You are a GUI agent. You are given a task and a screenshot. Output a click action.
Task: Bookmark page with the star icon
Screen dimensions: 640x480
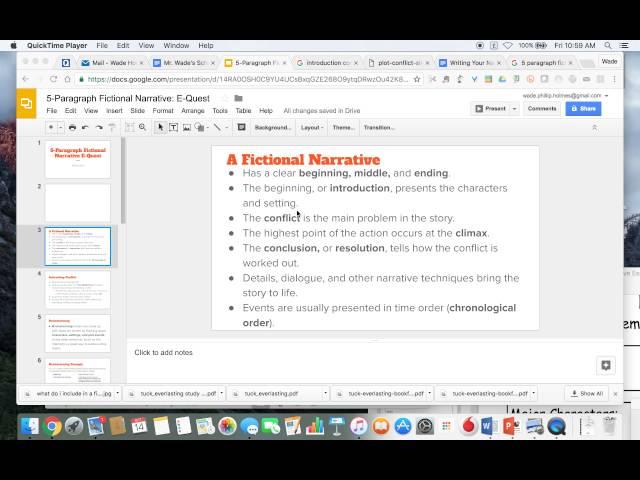pyautogui.click(x=417, y=79)
